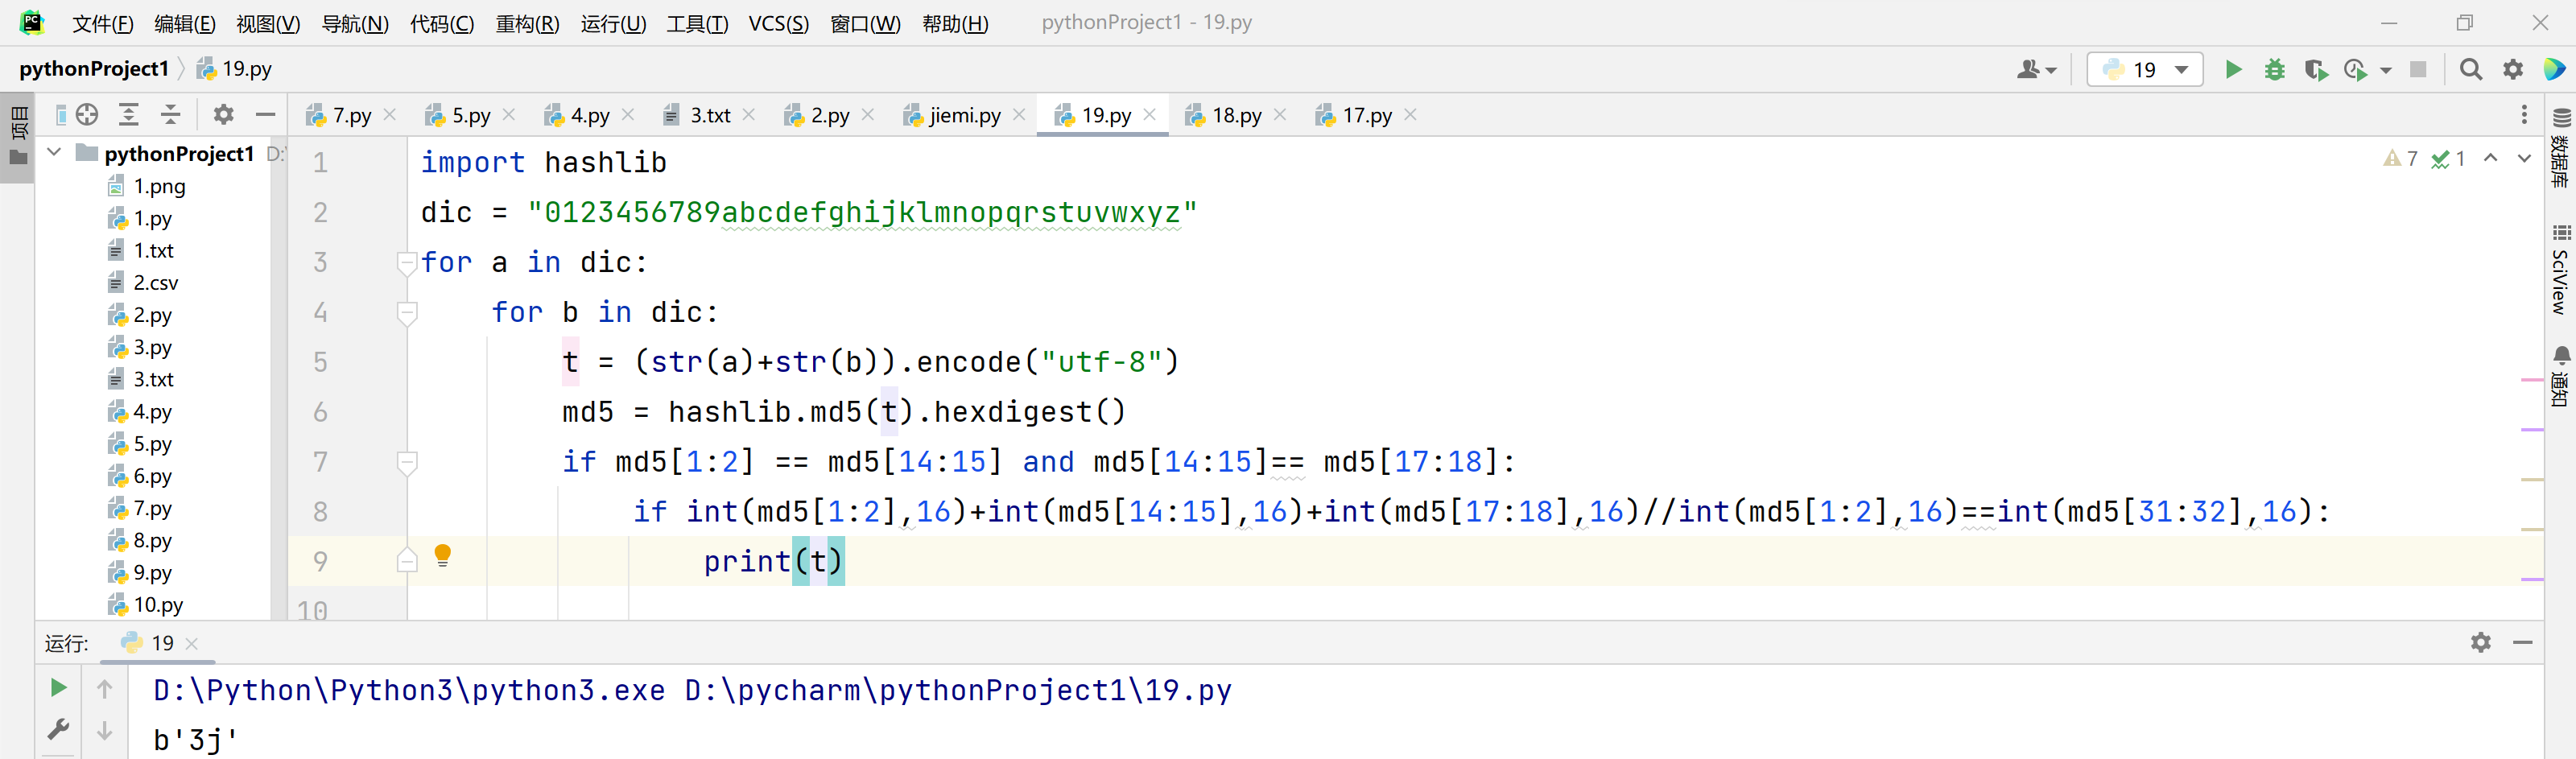Run 19.py with coverage
This screenshot has height=759, width=2576.
2316,69
